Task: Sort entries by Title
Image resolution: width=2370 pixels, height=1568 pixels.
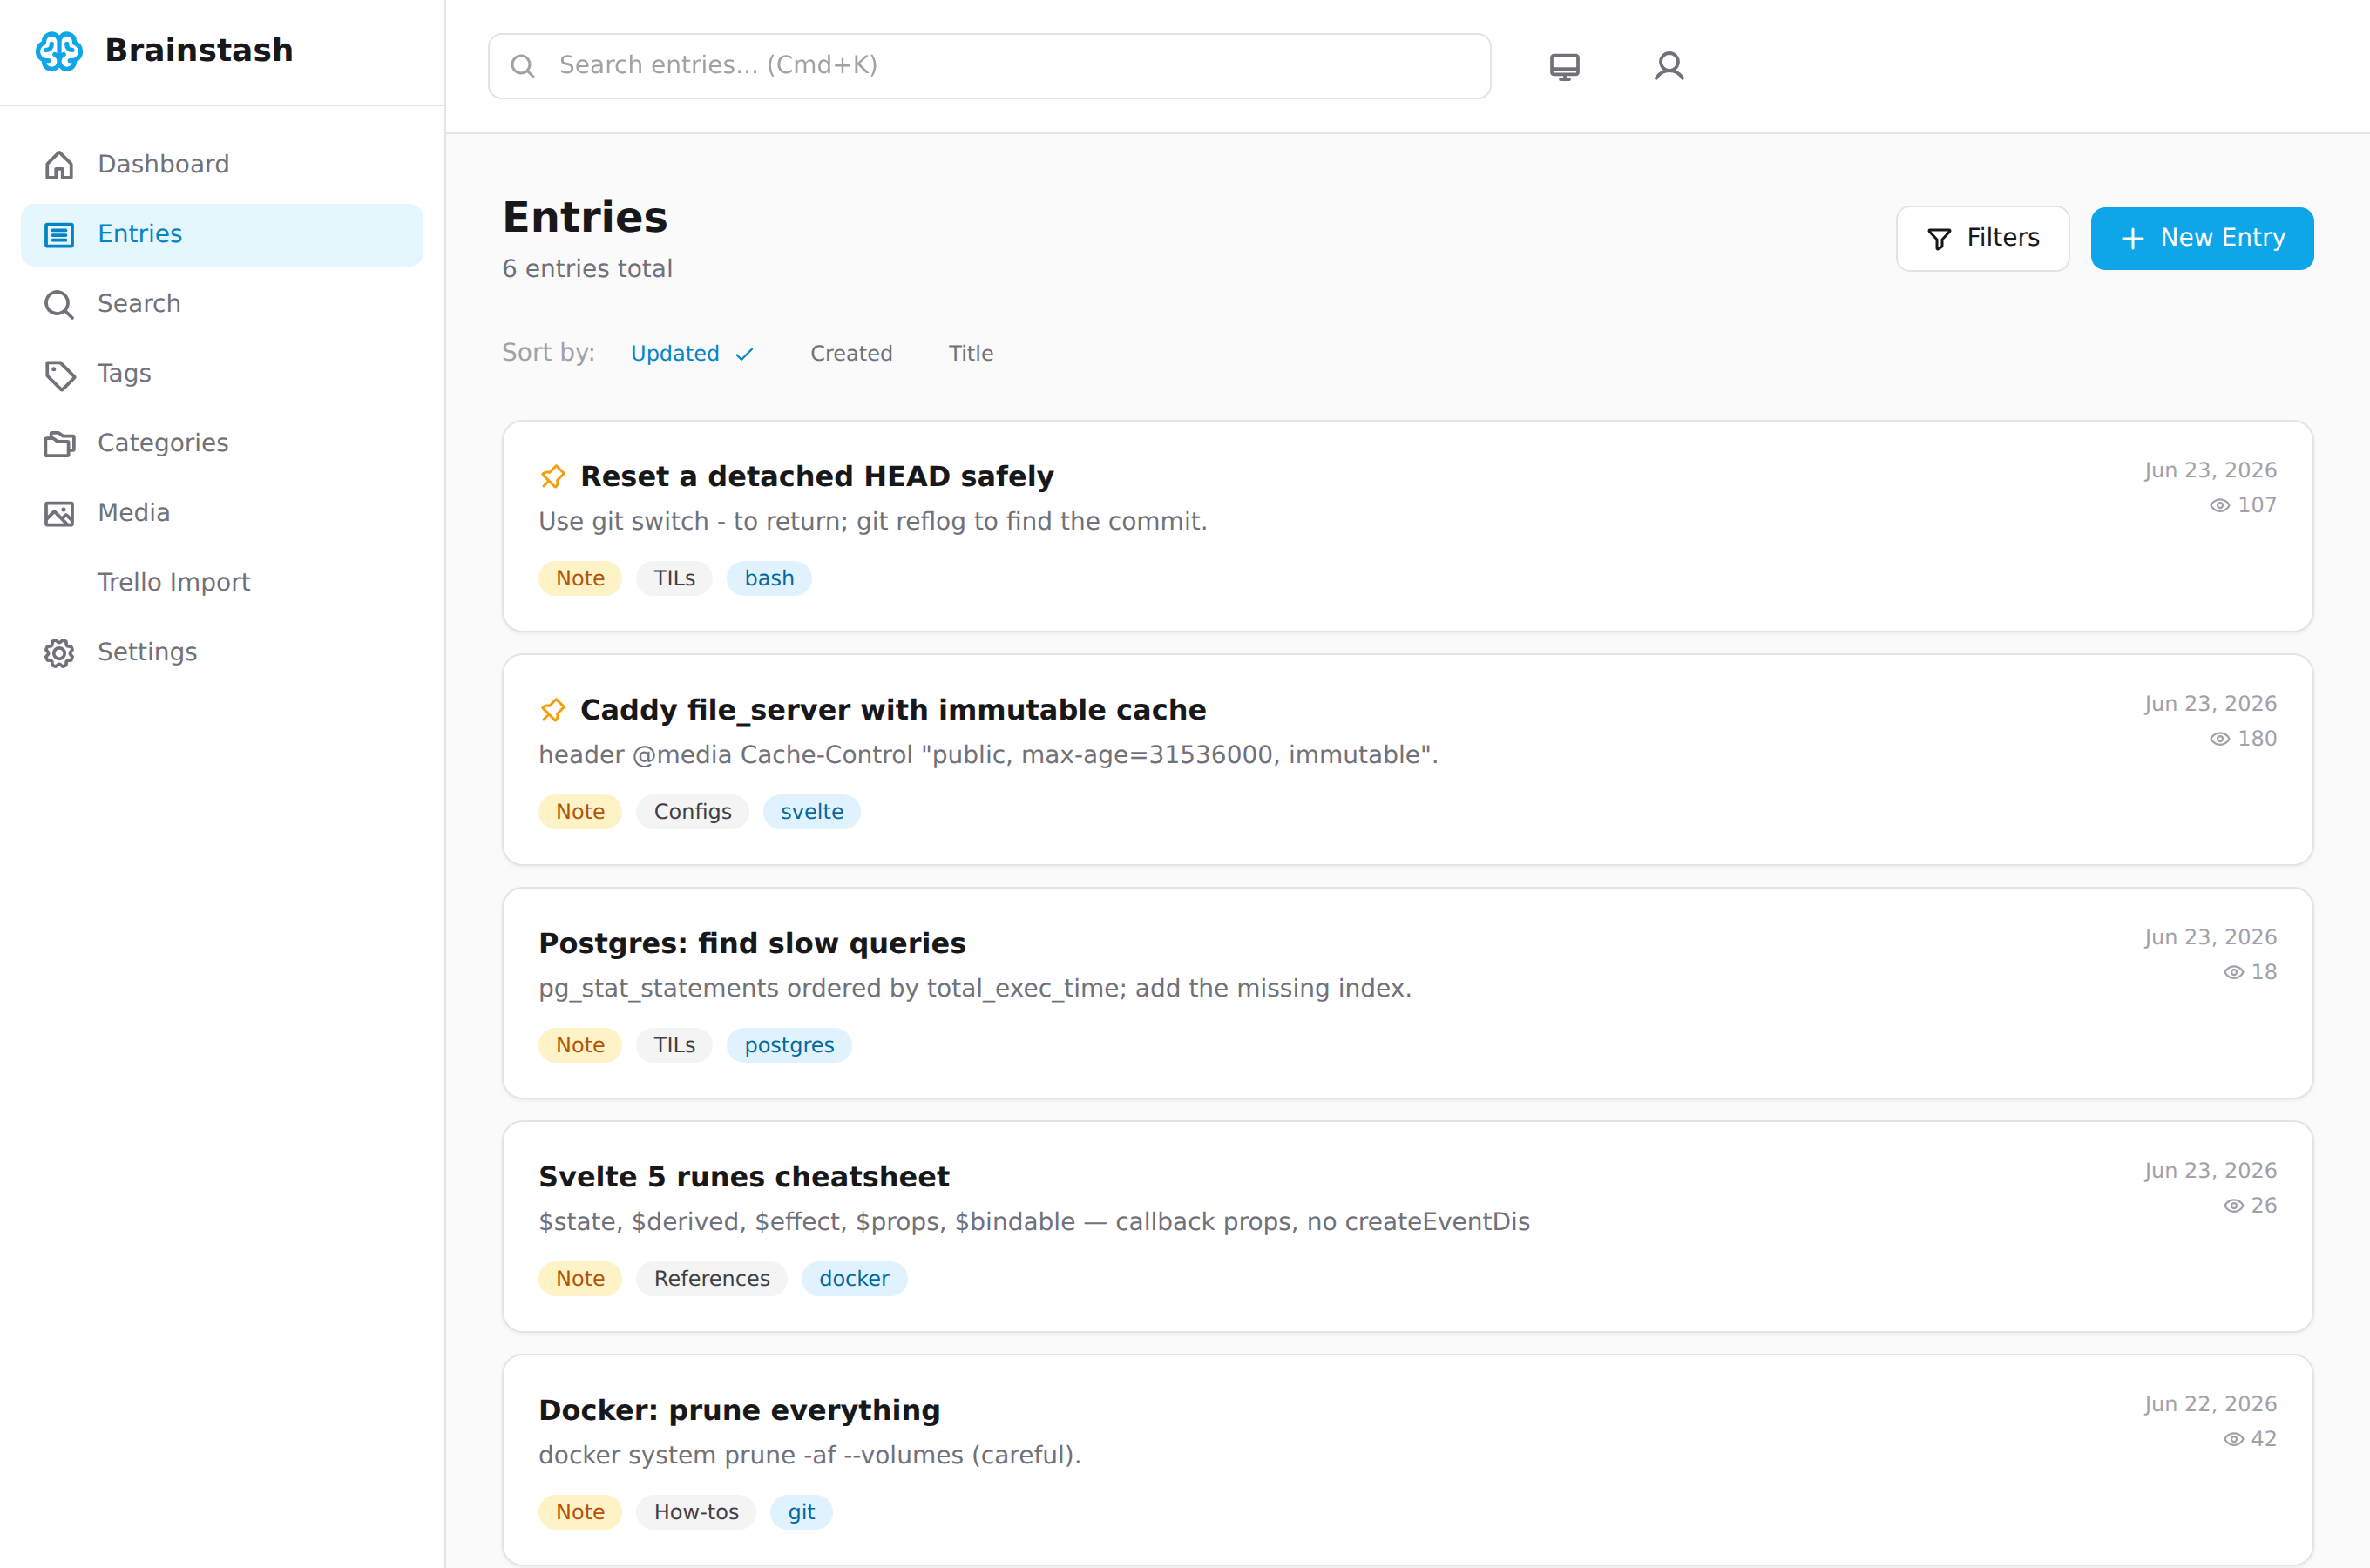Action: (x=970, y=354)
